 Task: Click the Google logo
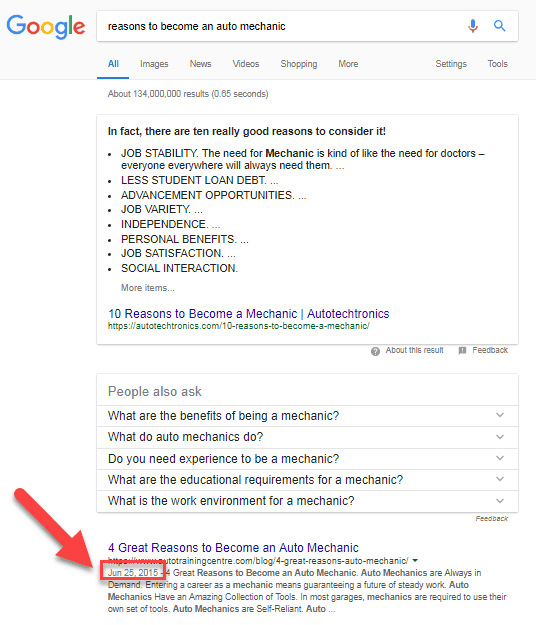coord(46,27)
